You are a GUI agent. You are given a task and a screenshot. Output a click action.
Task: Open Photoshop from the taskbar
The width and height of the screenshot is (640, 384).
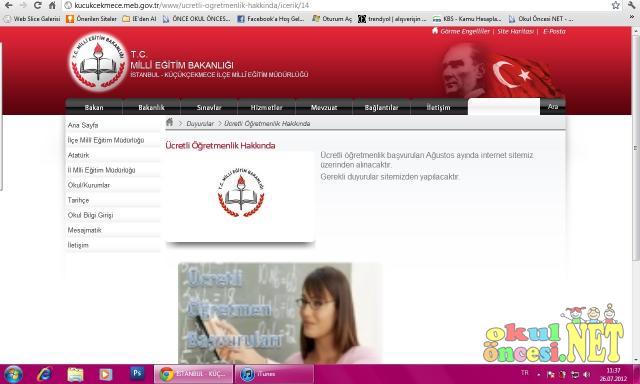[x=137, y=373]
